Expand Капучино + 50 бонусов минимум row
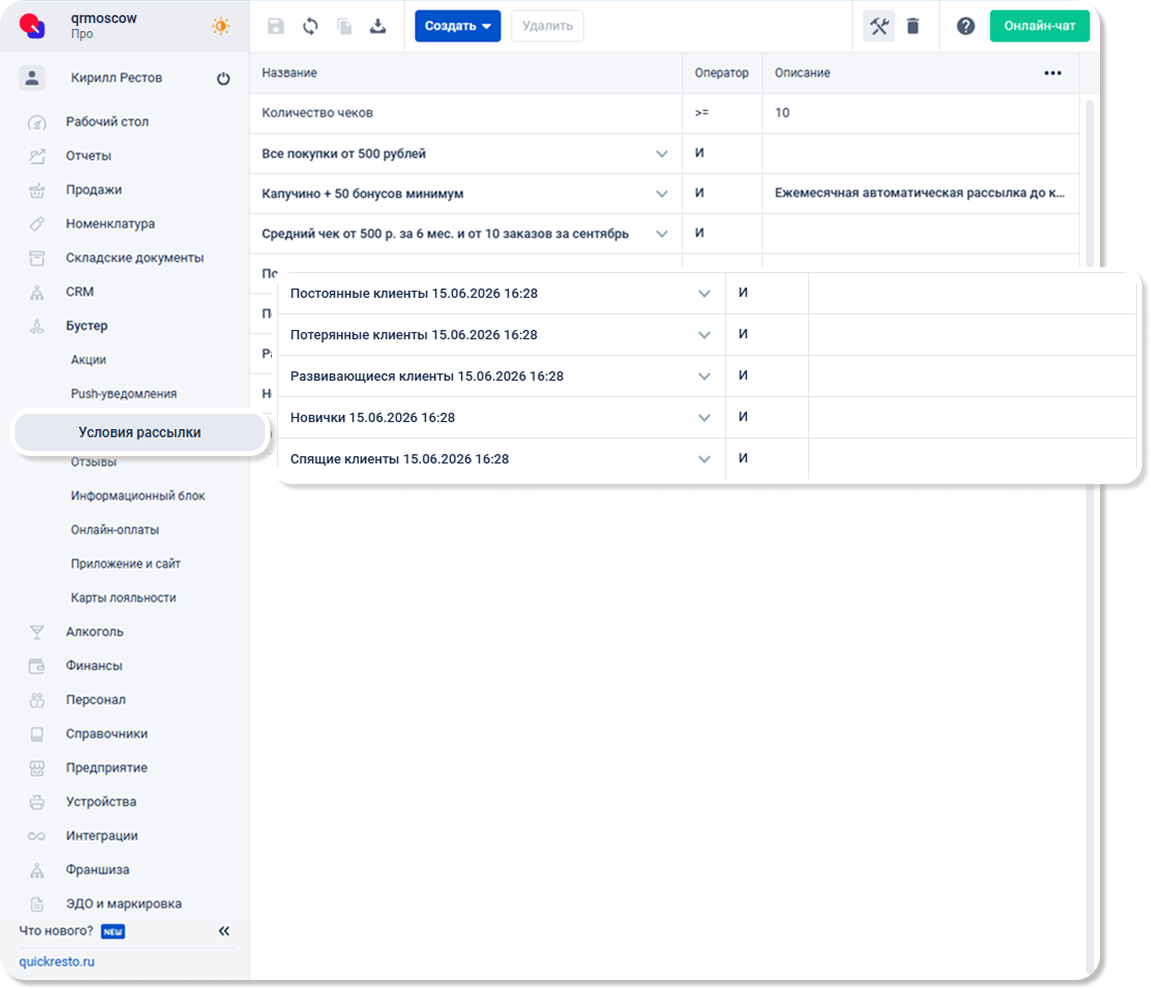Image resolution: width=1151 pixels, height=989 pixels. pyautogui.click(x=661, y=194)
